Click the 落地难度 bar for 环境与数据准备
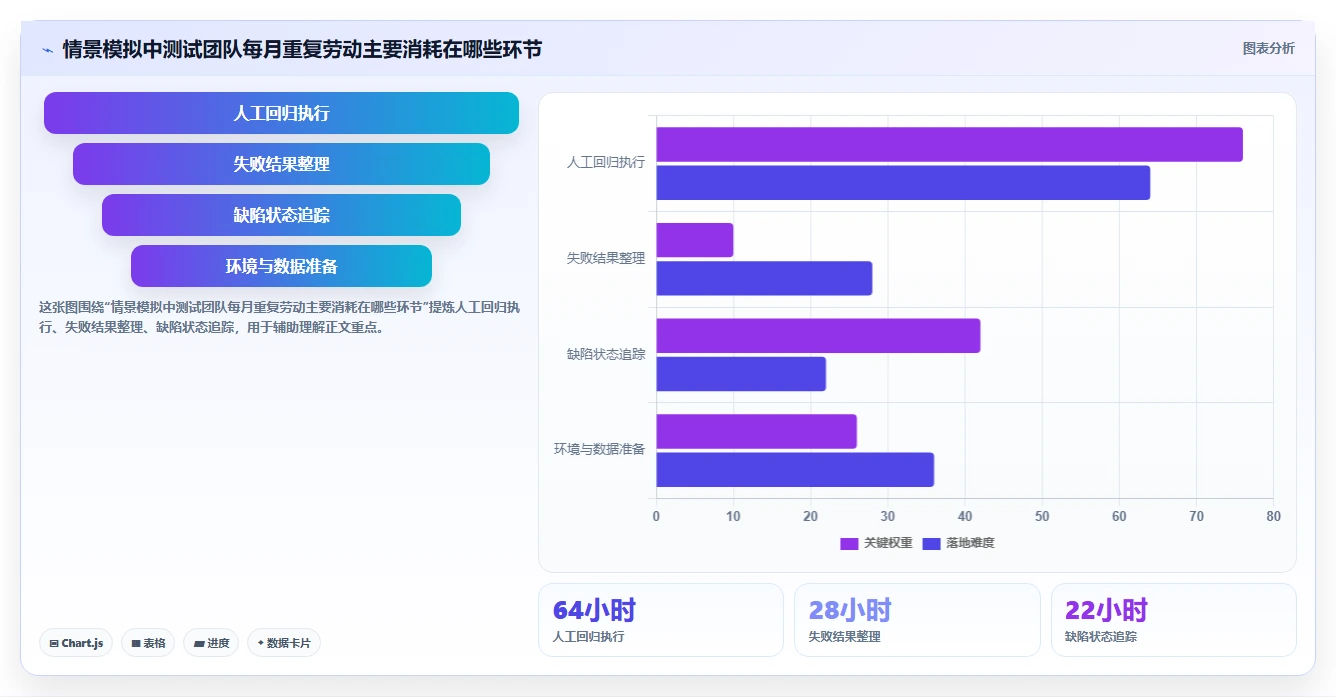Screen dimensions: 1336x697 pos(795,470)
